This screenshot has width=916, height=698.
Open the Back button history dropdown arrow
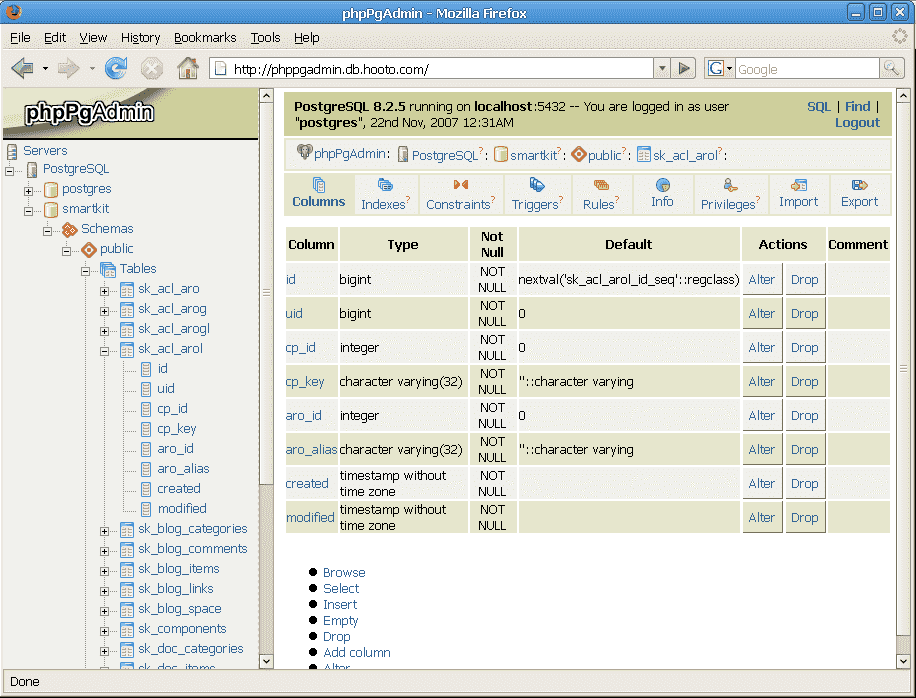pyautogui.click(x=45, y=68)
